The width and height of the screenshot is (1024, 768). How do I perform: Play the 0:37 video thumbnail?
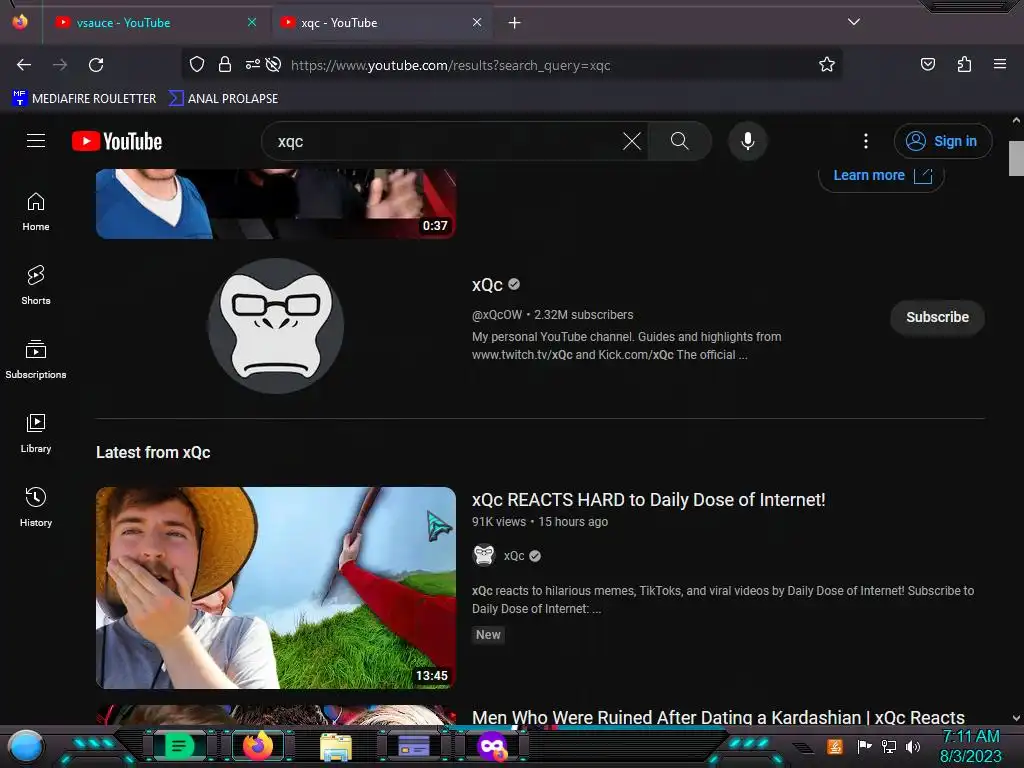click(276, 203)
